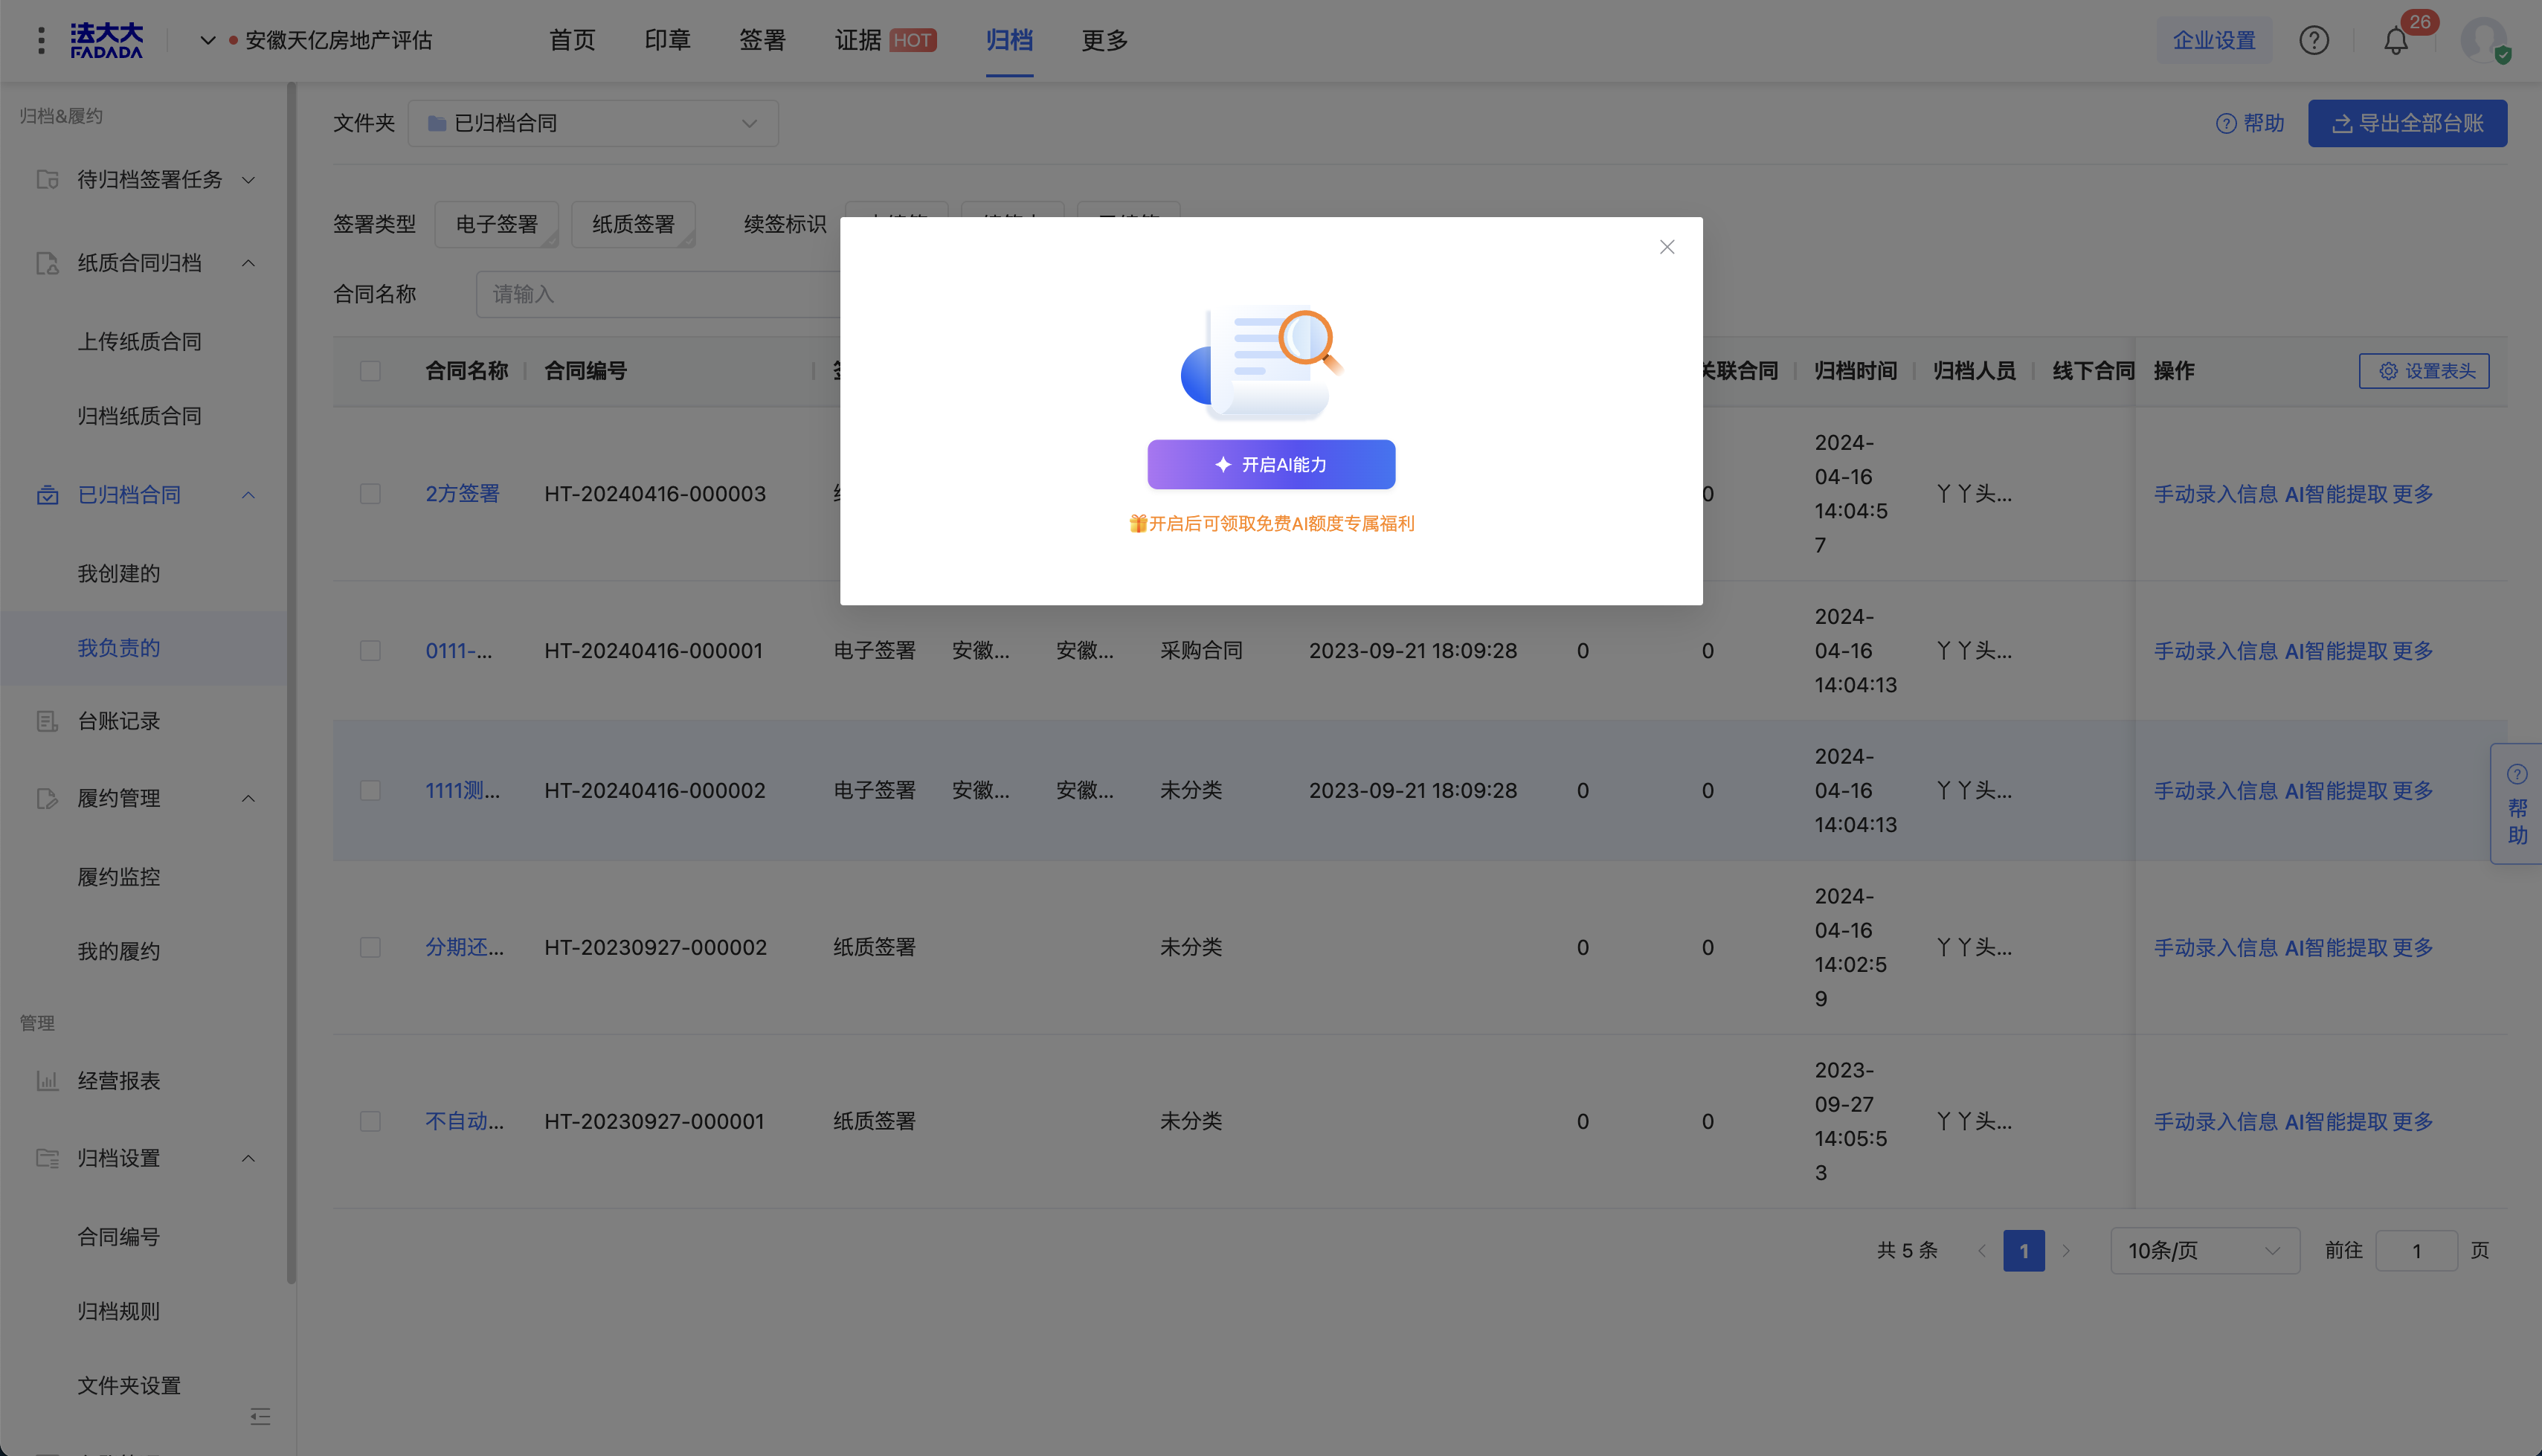The height and width of the screenshot is (1456, 2542).
Task: Collapse the sidebar with bottom toggle icon
Action: (x=260, y=1416)
